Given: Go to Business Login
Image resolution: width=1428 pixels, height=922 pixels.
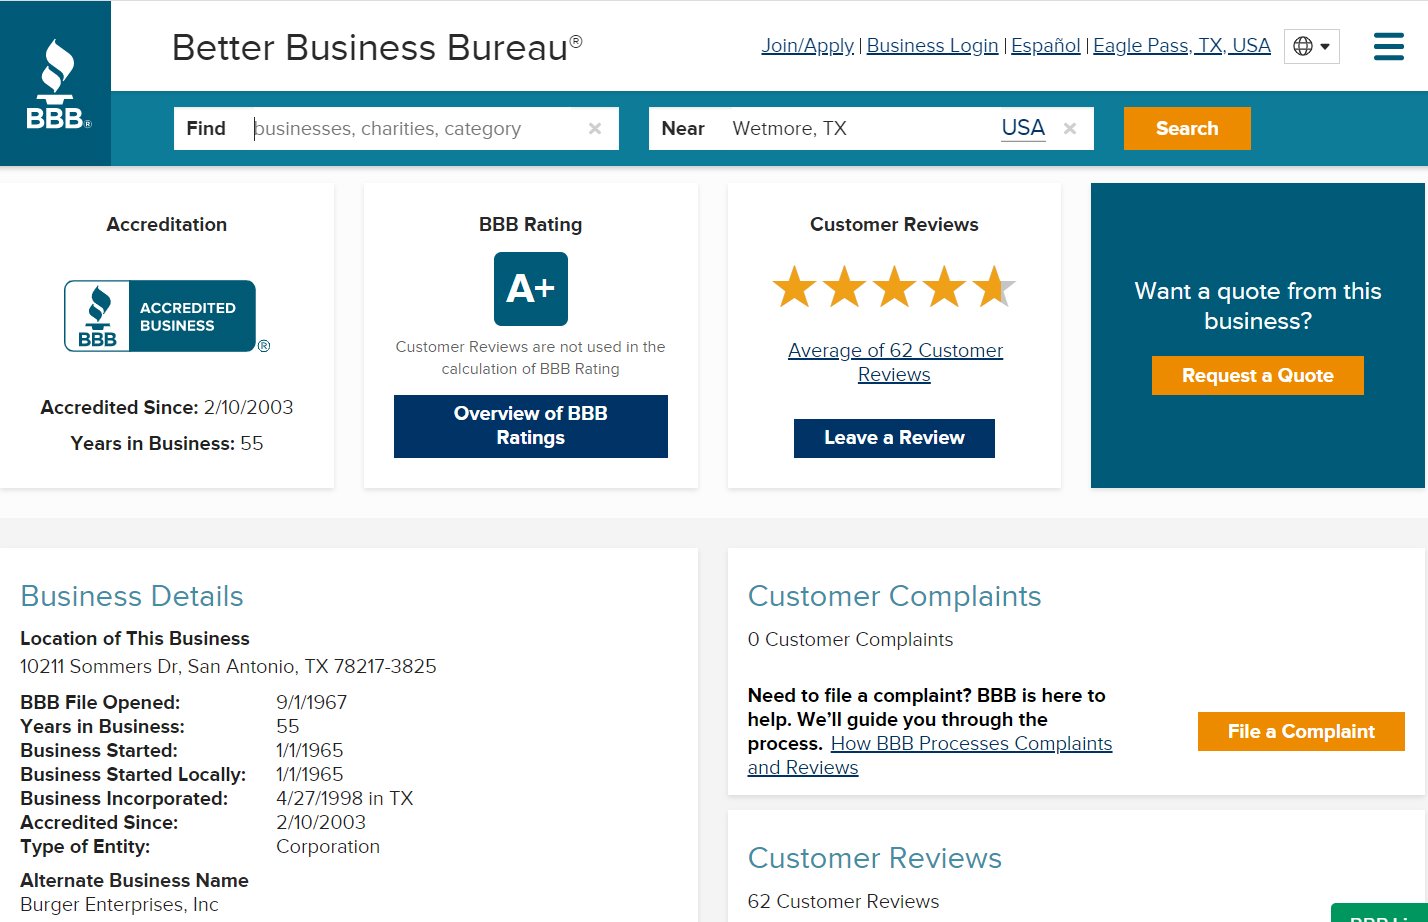Looking at the screenshot, I should pos(932,46).
